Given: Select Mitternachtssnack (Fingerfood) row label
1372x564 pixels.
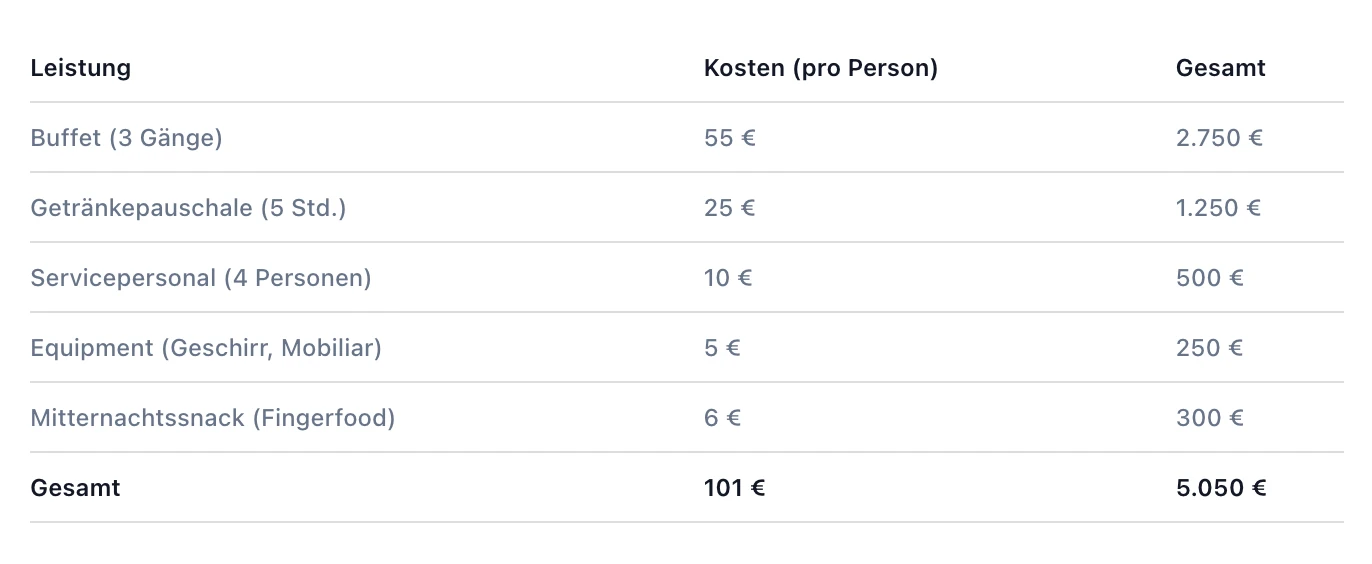Looking at the screenshot, I should pos(213,418).
